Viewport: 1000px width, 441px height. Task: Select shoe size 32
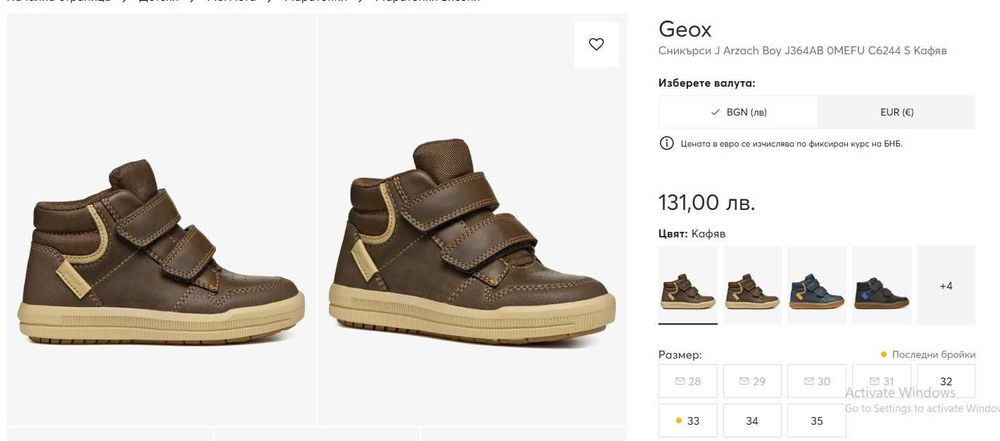click(x=945, y=382)
